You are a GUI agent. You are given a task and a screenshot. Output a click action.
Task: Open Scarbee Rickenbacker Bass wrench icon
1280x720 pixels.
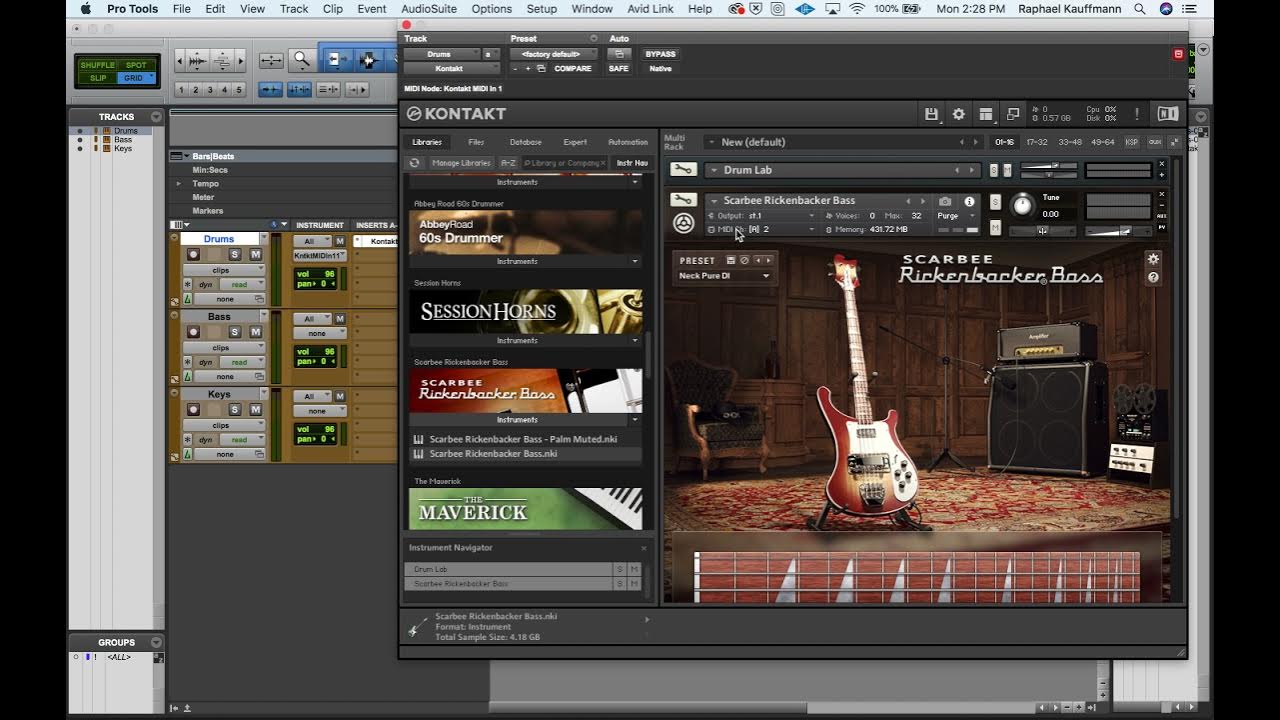click(x=683, y=200)
